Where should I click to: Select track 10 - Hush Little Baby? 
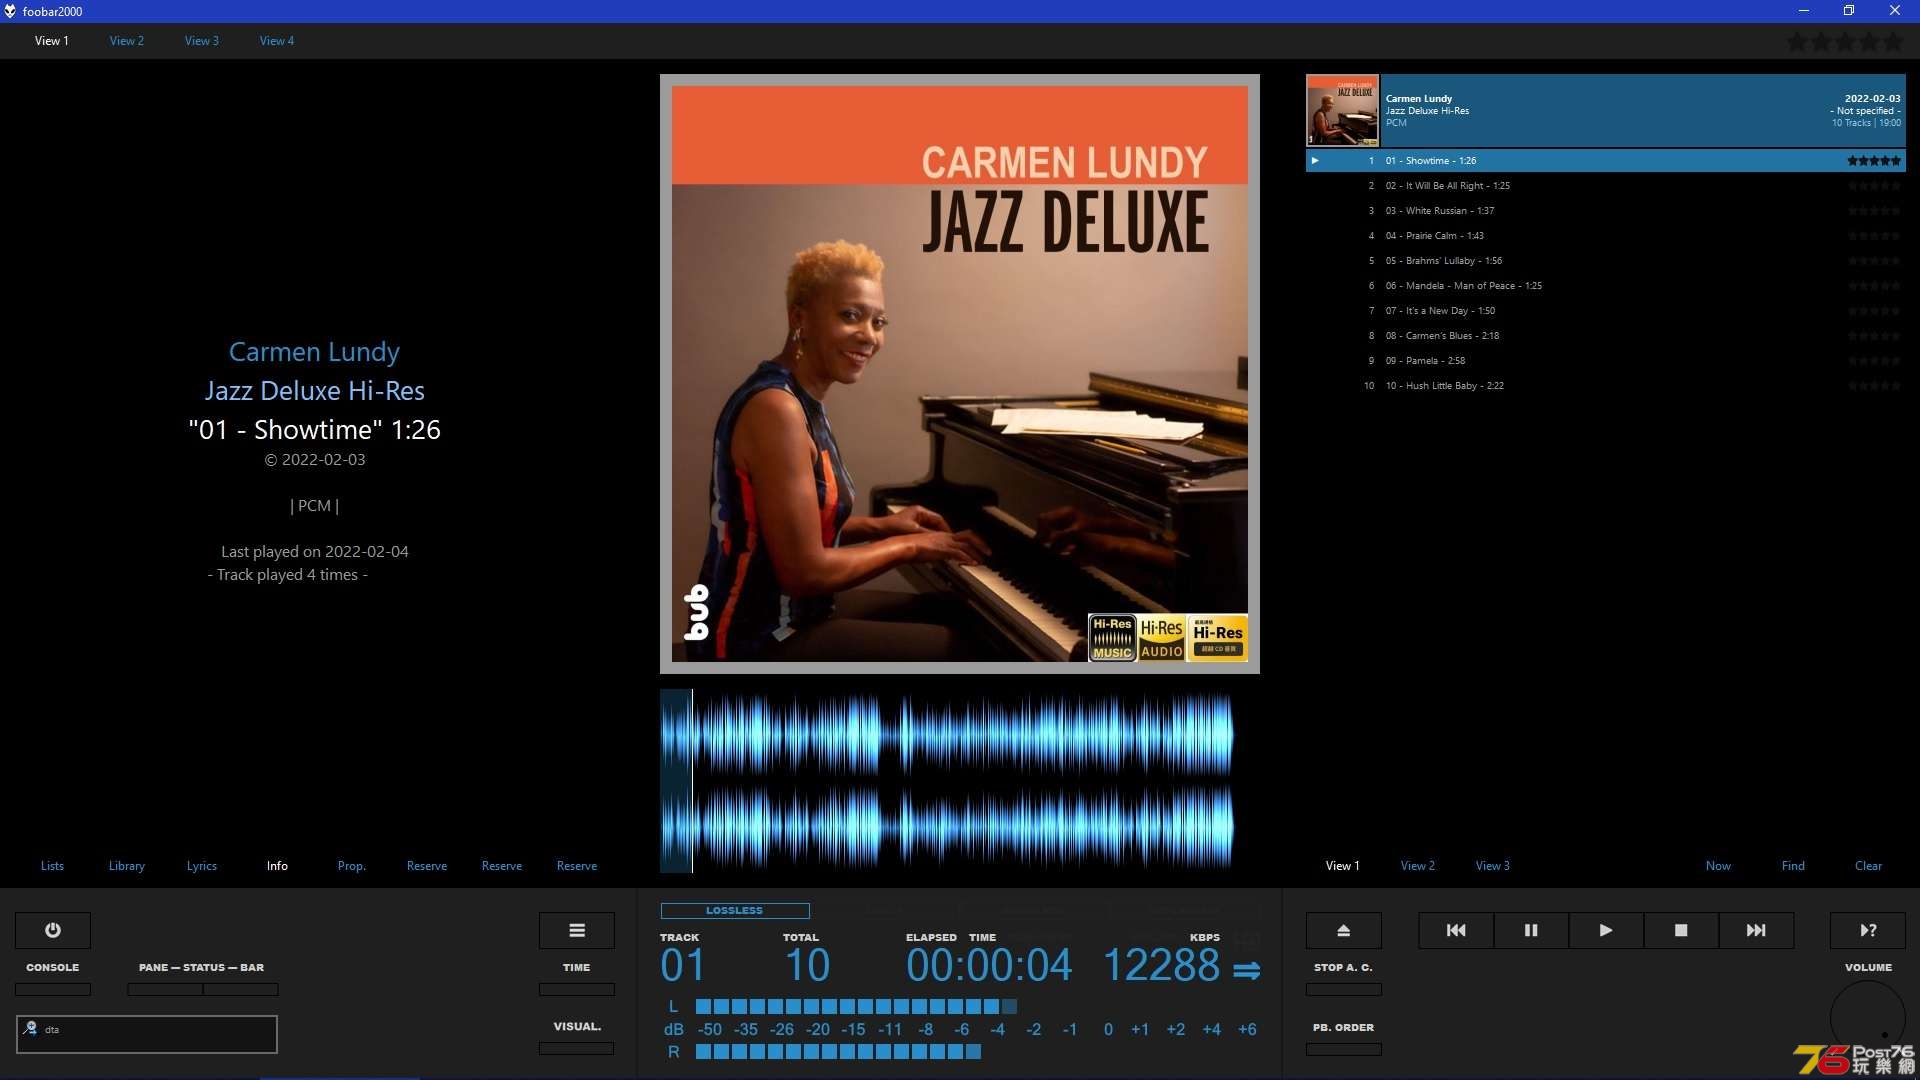coord(1606,386)
